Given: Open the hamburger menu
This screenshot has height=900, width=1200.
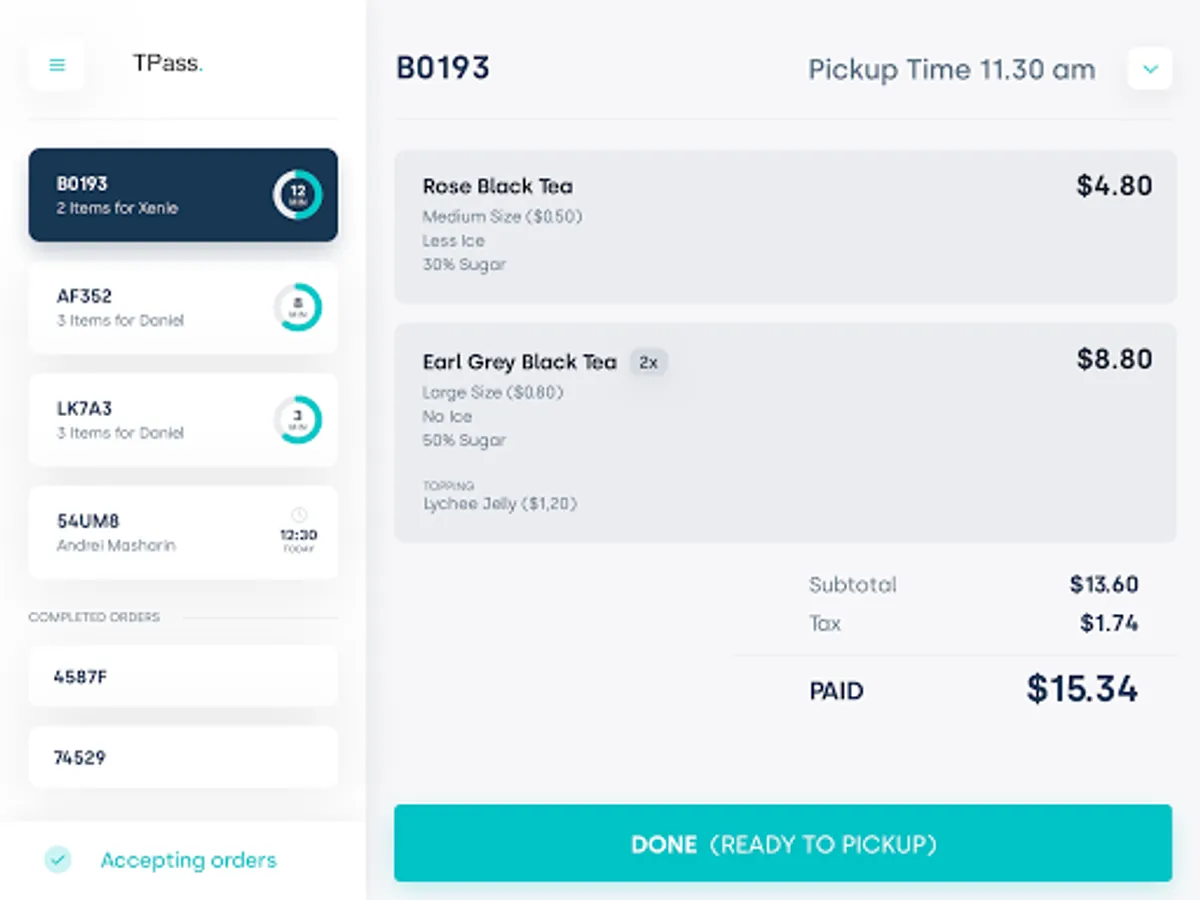Looking at the screenshot, I should click(57, 65).
